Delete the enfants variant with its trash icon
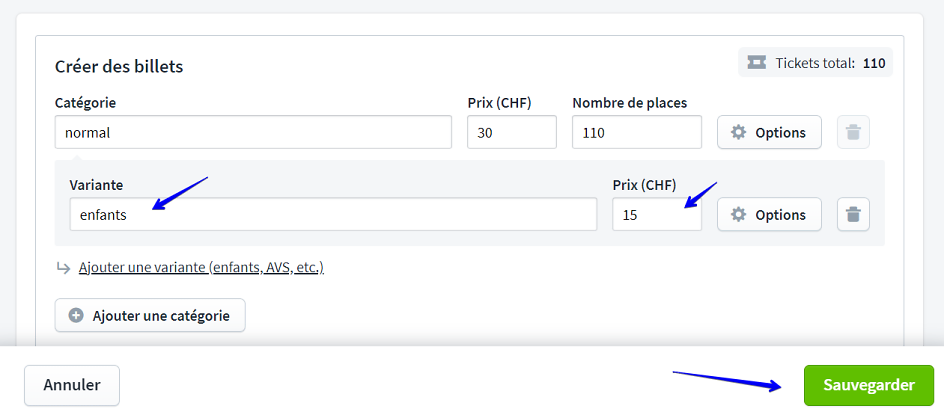944x412 pixels. 853,214
